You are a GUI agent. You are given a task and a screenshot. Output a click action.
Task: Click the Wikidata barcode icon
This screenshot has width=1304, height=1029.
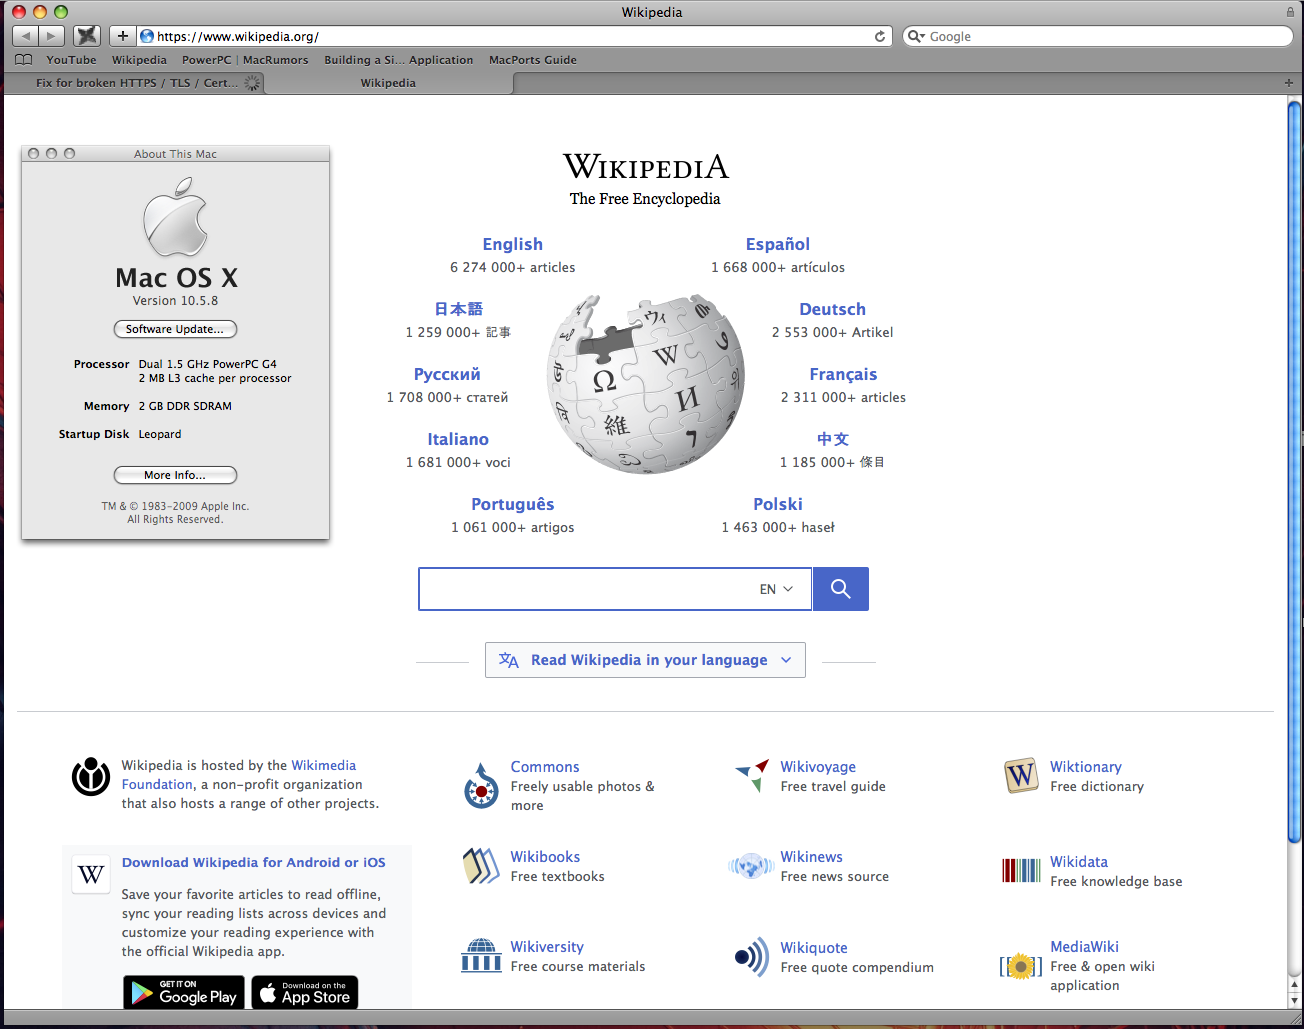[1021, 870]
